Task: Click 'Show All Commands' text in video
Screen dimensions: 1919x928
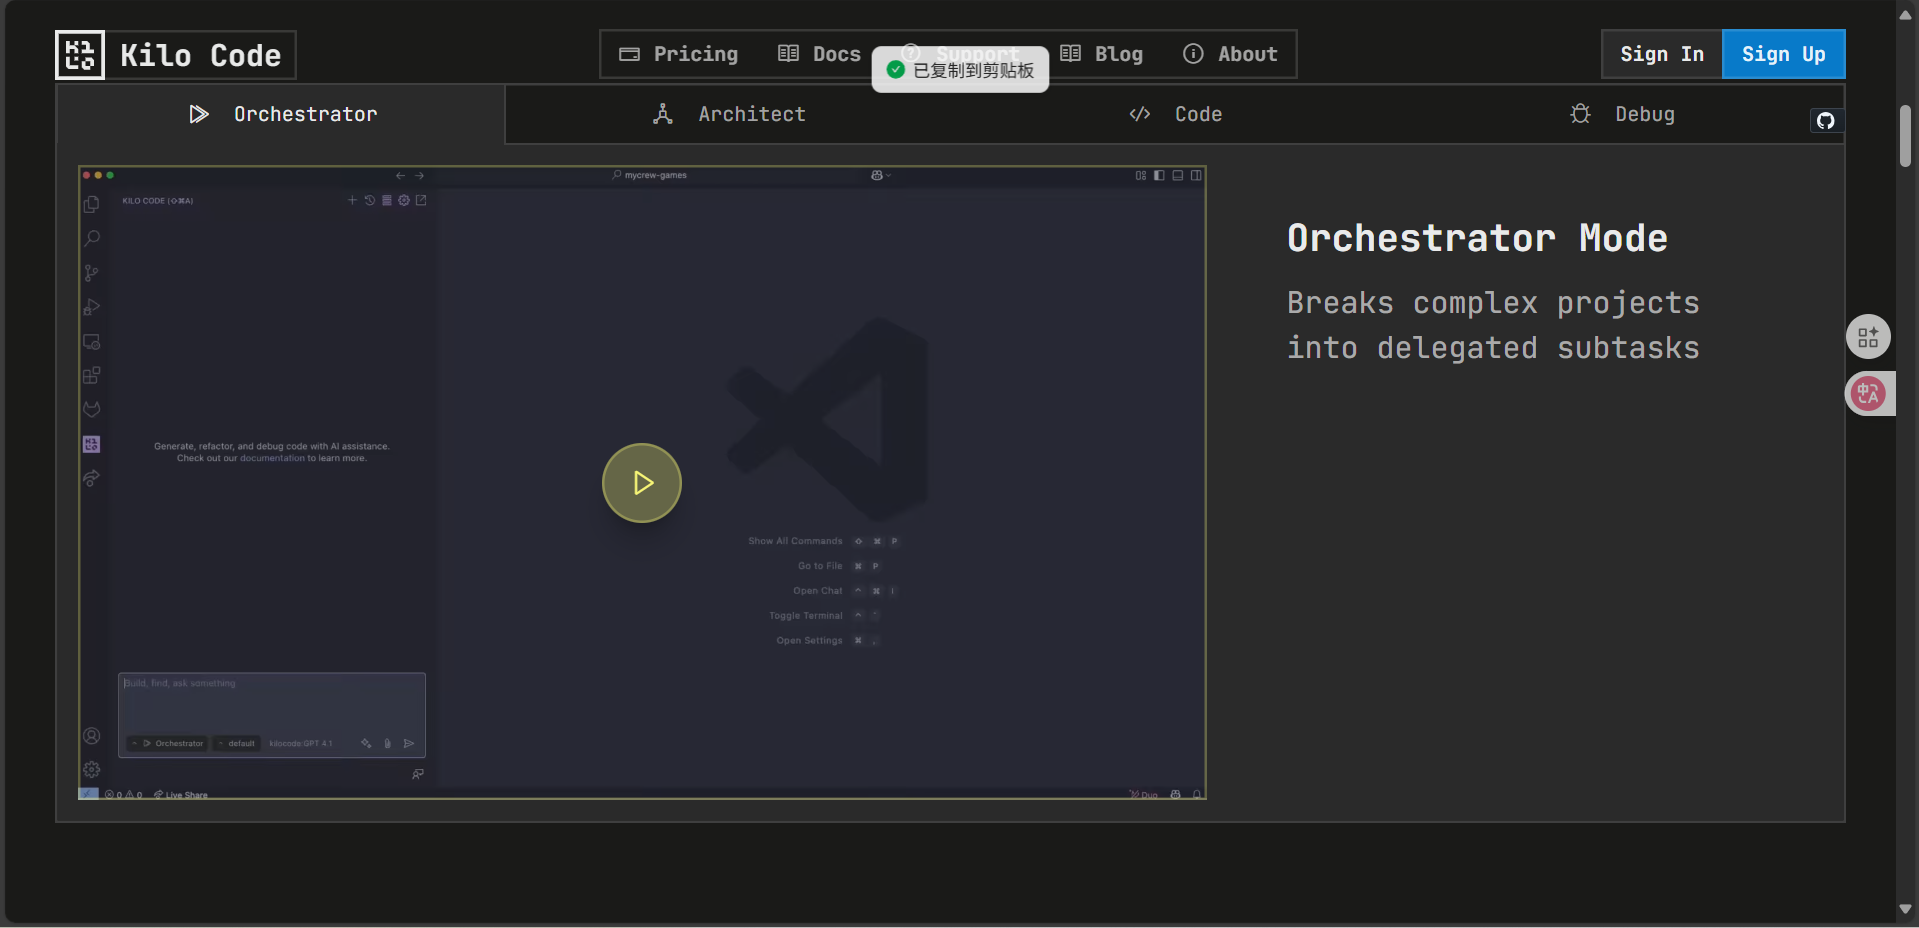Action: tap(795, 541)
